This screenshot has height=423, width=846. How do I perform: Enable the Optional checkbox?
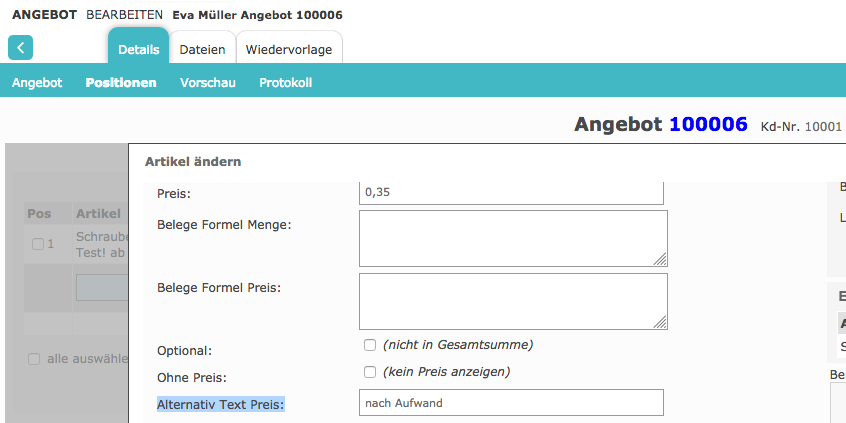pos(370,345)
